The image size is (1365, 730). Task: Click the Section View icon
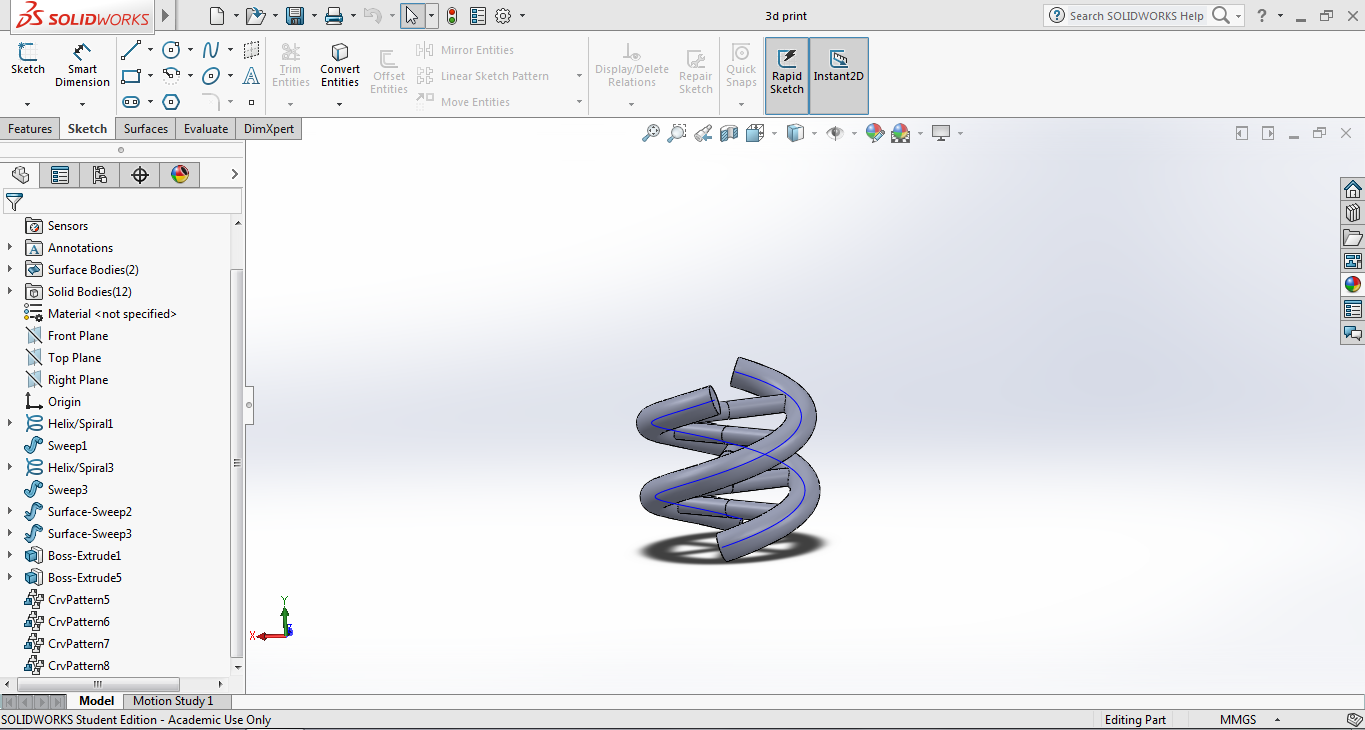coord(729,132)
